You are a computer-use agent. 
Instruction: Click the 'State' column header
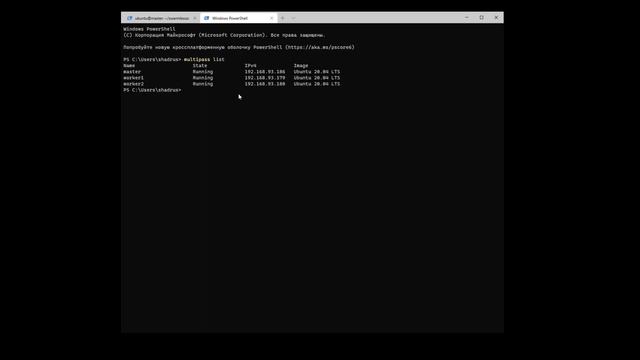coord(200,66)
